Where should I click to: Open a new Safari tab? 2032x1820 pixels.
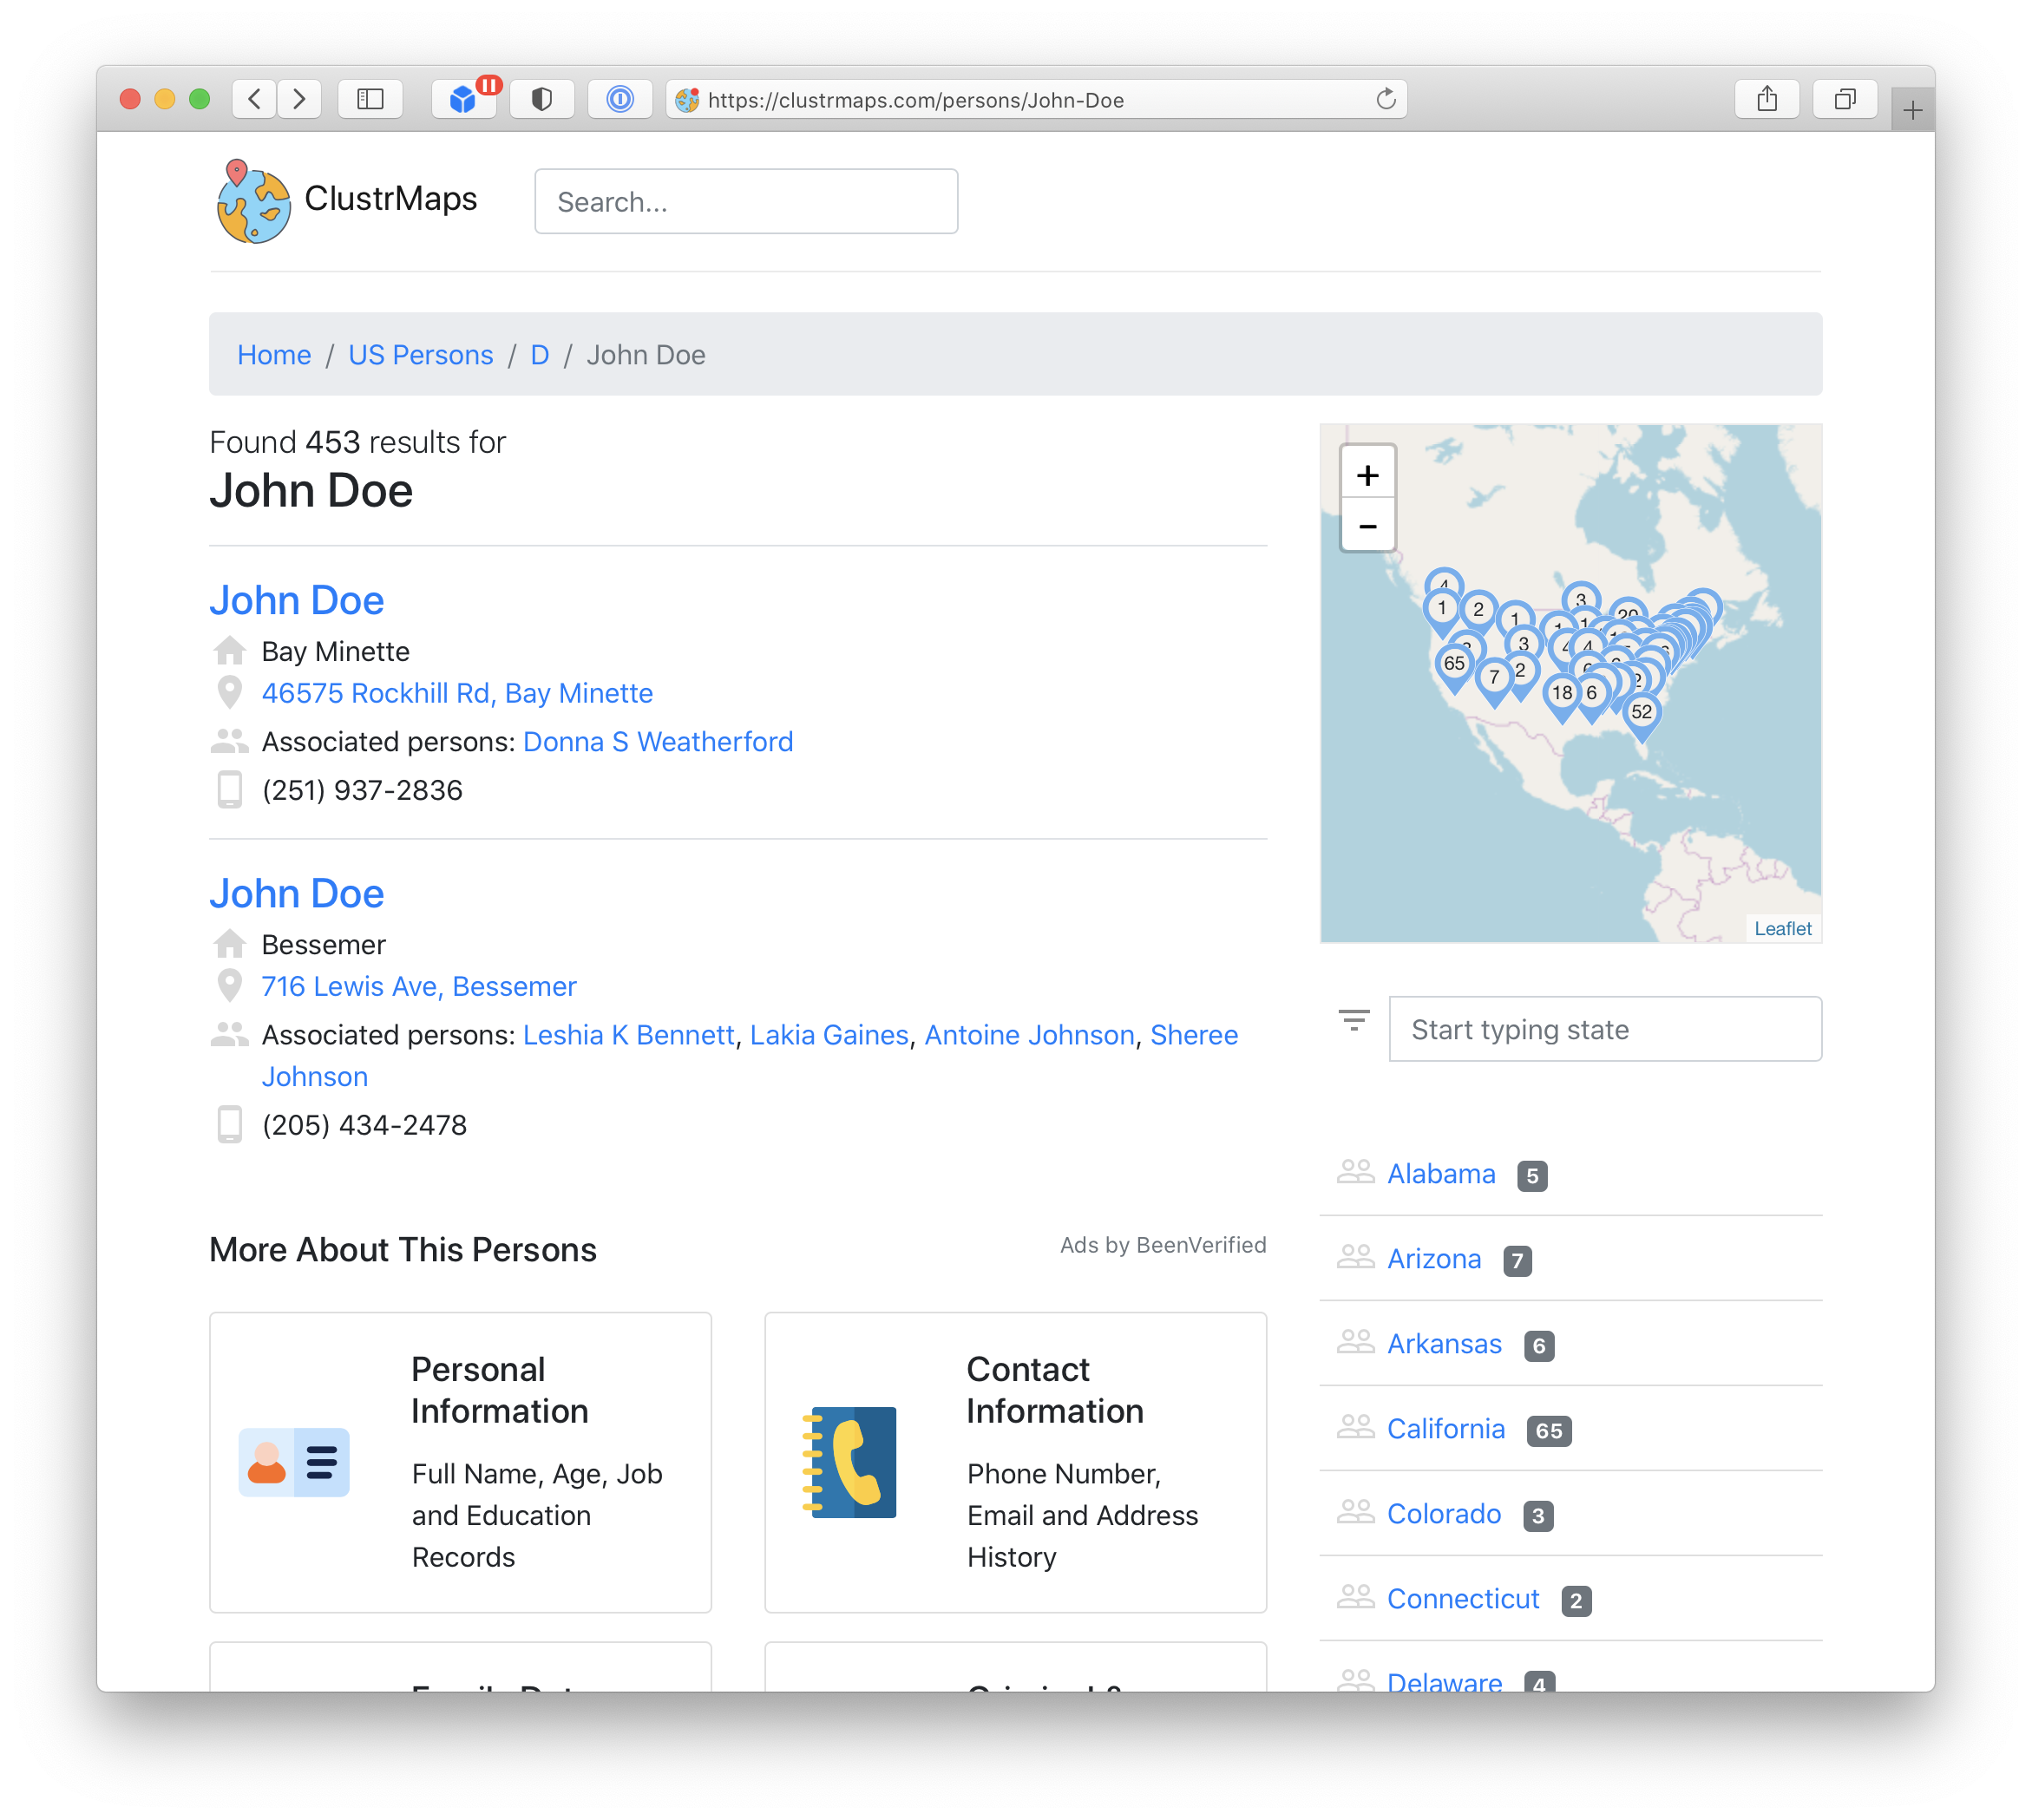[1912, 110]
